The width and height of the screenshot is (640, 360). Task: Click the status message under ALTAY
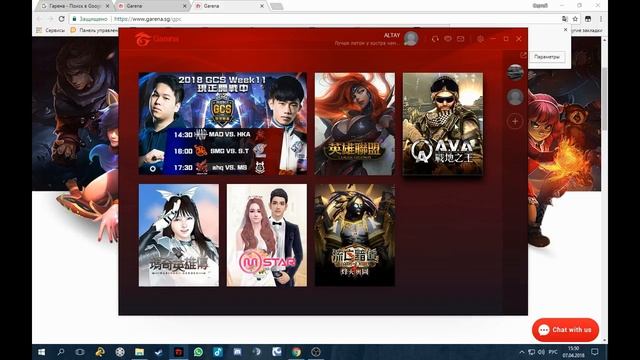click(366, 43)
